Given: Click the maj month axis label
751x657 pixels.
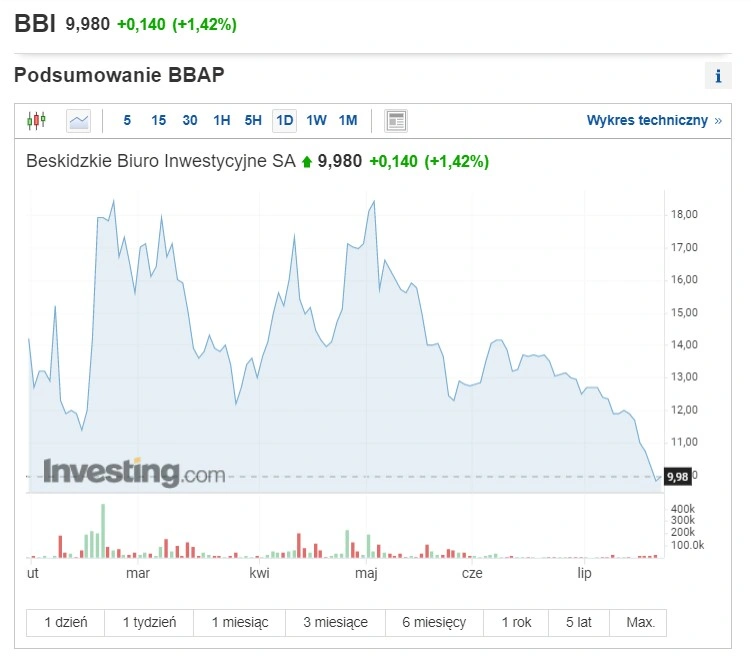Looking at the screenshot, I should [x=366, y=573].
